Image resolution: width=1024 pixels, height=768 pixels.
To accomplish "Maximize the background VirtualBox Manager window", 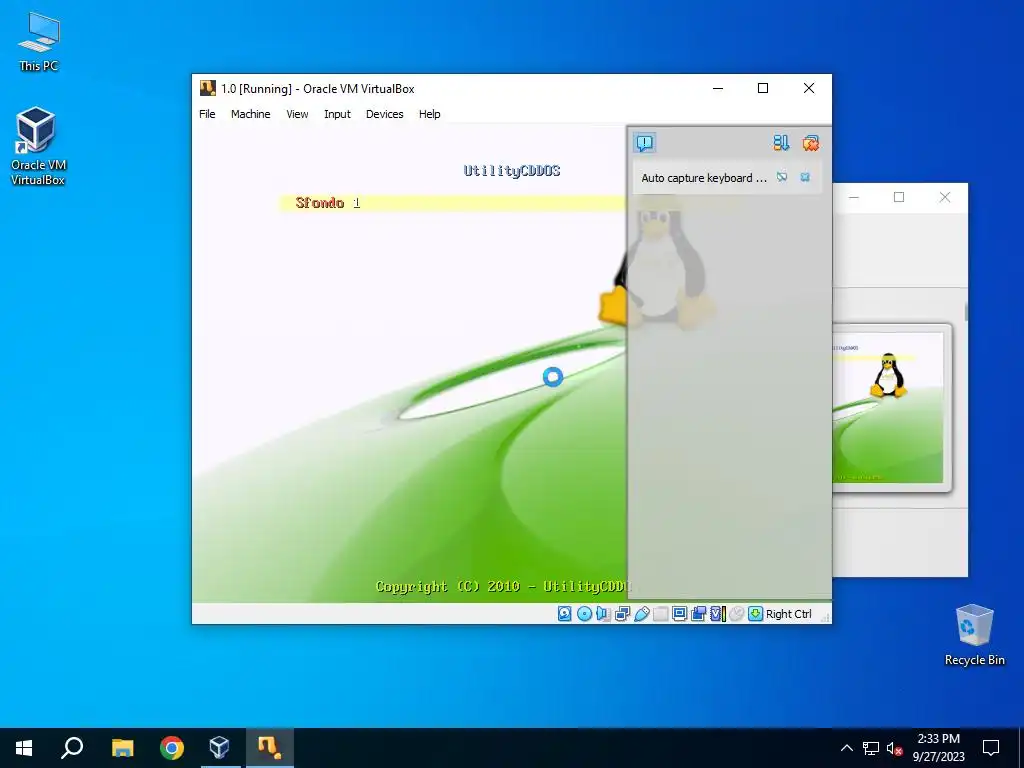I will coord(899,197).
